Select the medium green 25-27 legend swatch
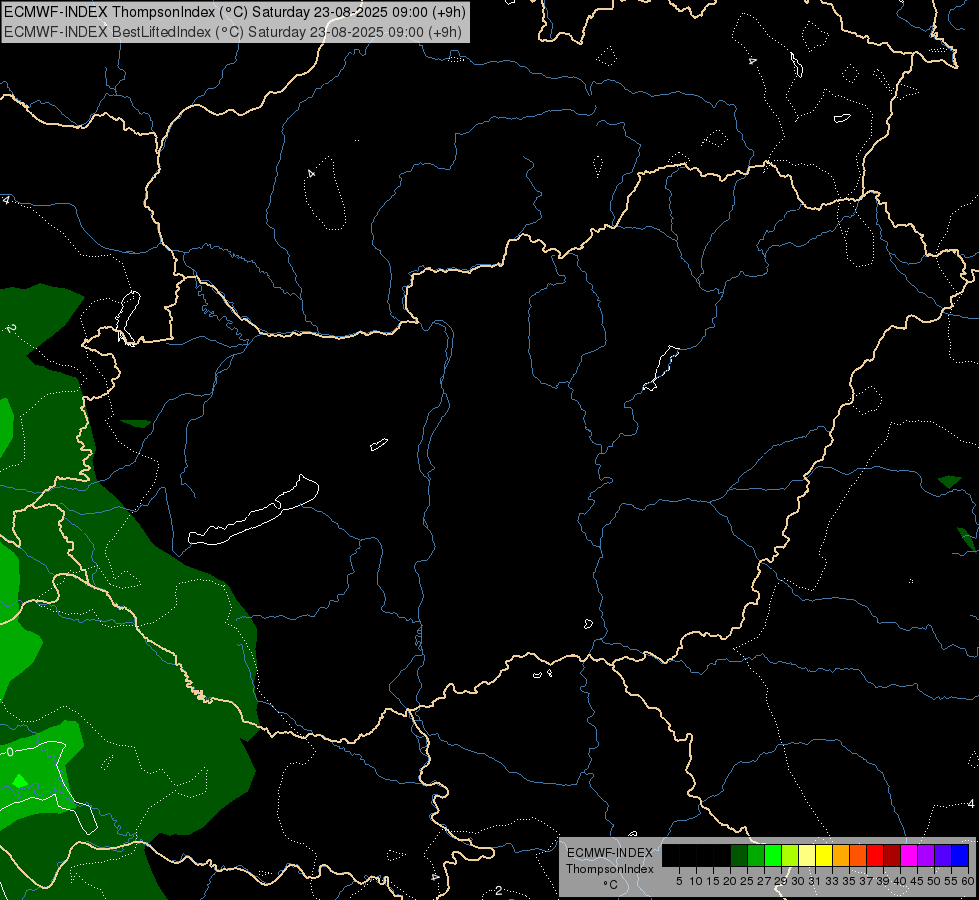 pos(756,855)
